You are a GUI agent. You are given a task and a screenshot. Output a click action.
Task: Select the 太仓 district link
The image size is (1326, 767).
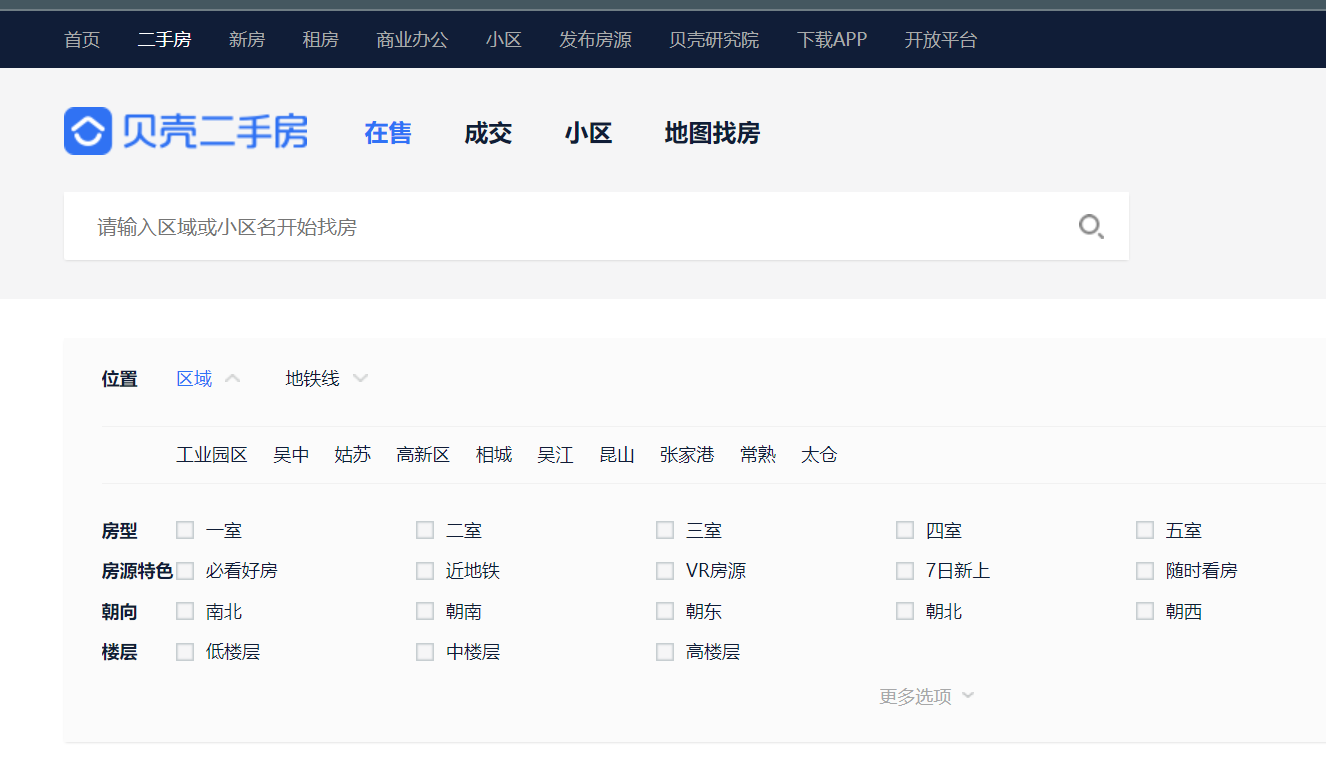pyautogui.click(x=819, y=455)
